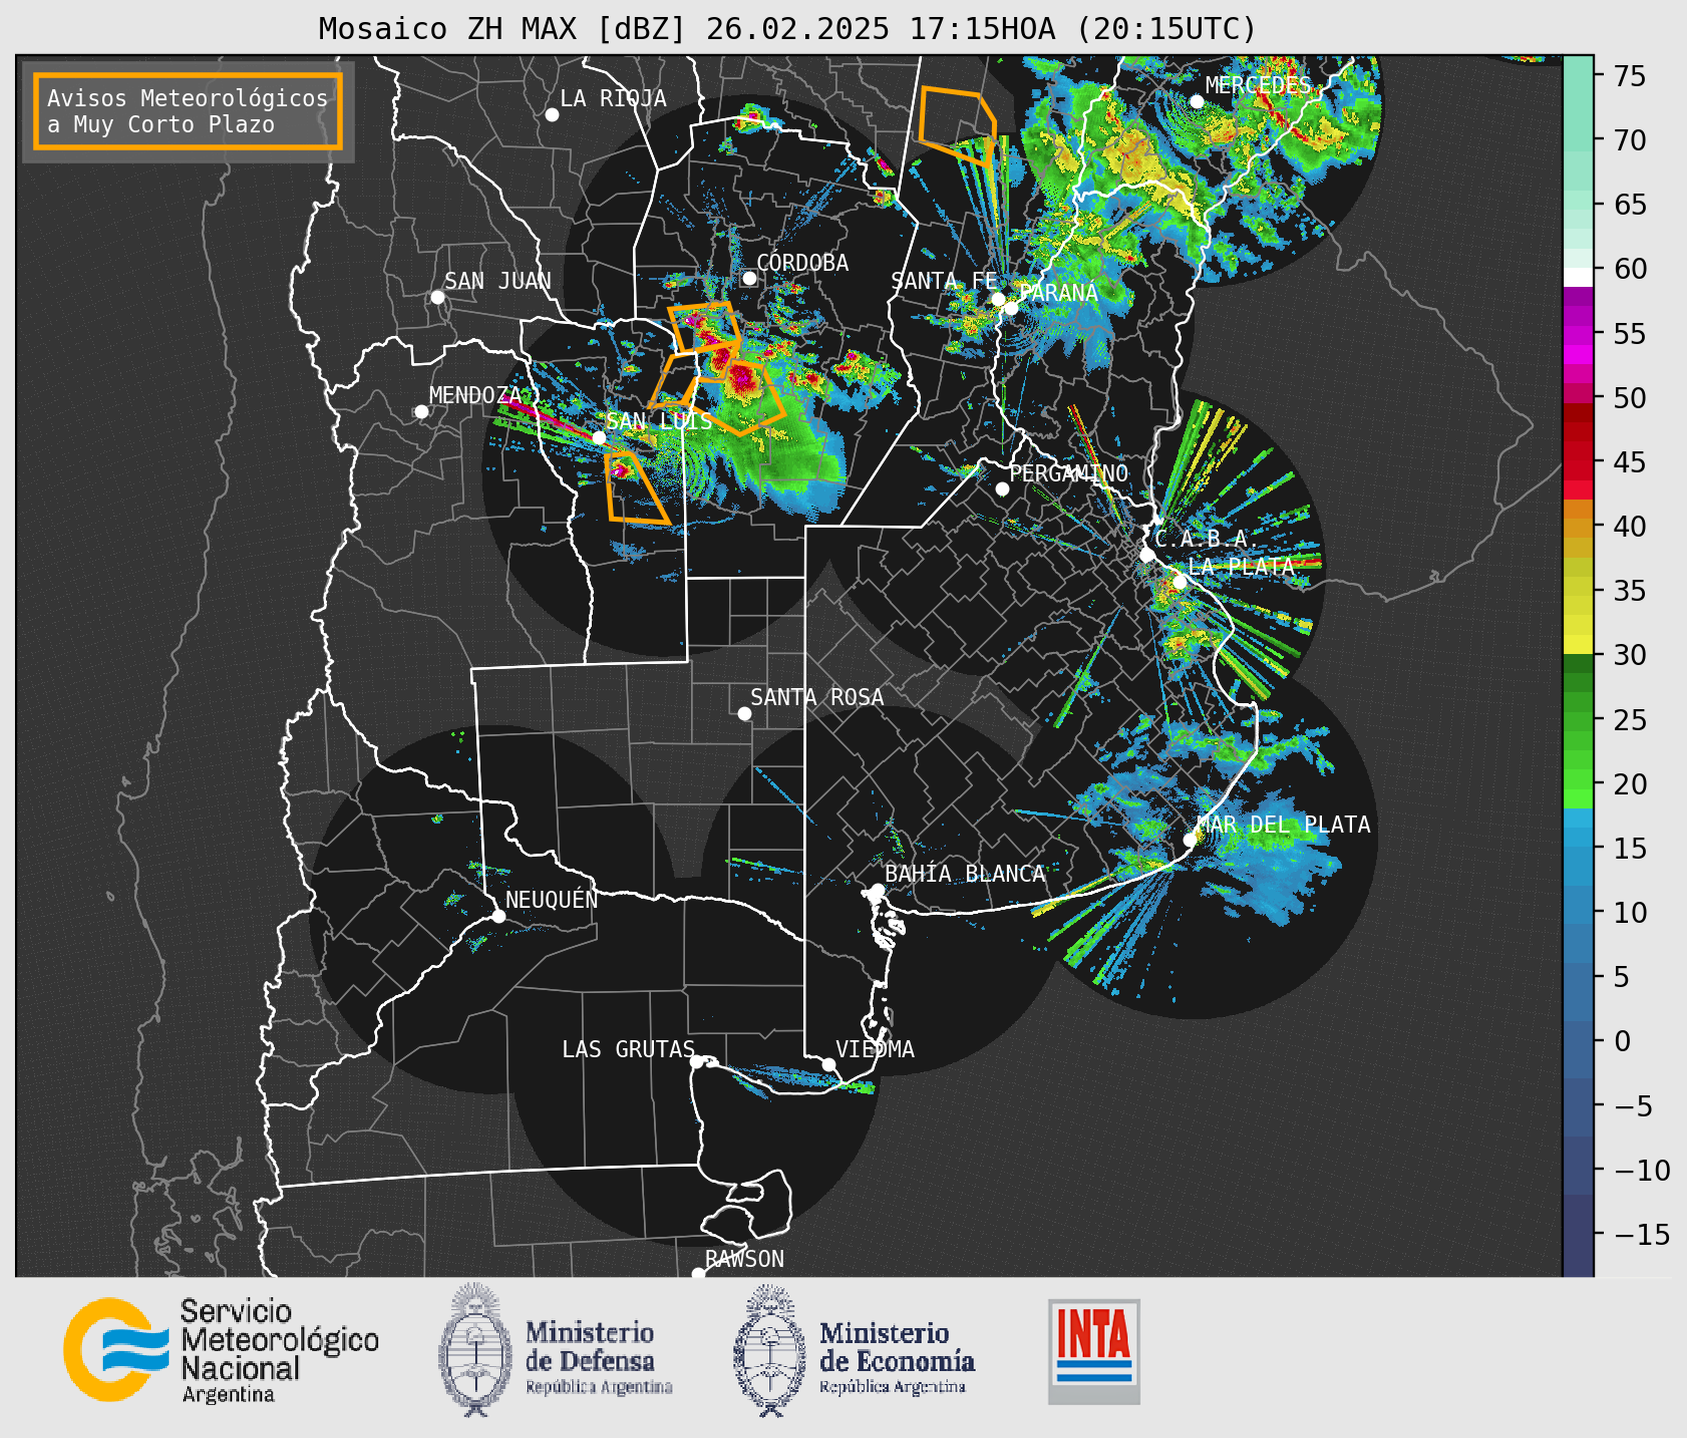Select the MAR DEL PLATA city marker dot

click(x=1190, y=840)
